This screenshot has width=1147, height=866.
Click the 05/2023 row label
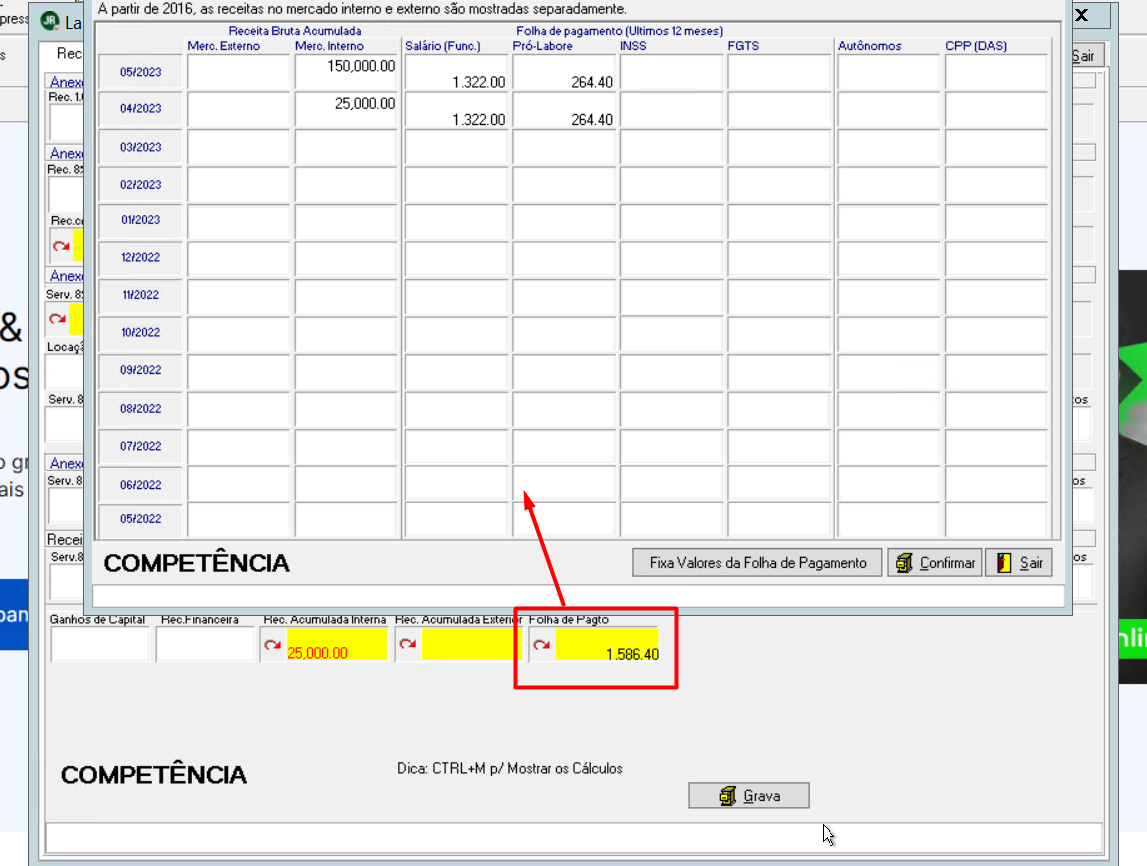[140, 72]
